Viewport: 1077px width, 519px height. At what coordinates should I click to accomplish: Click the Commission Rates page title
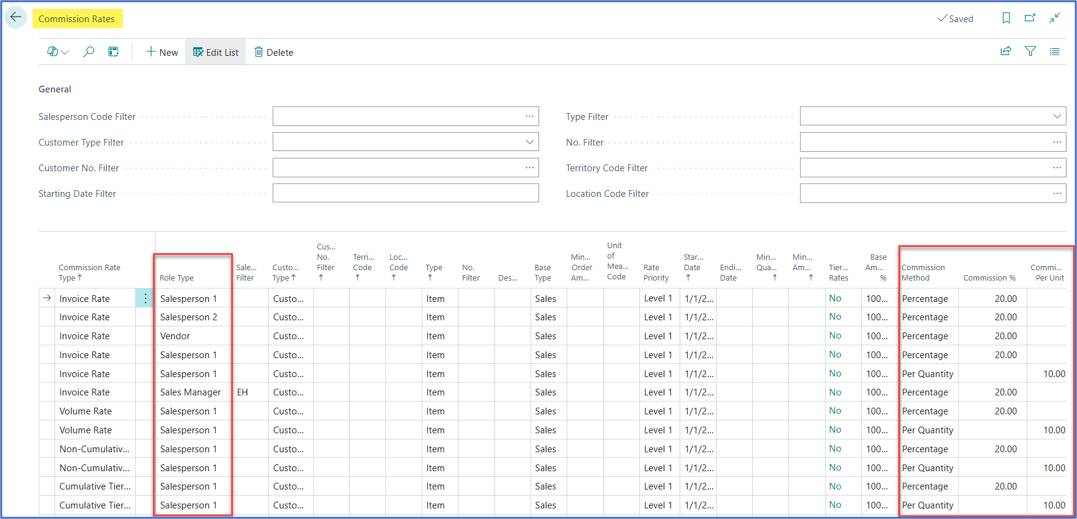click(x=77, y=19)
